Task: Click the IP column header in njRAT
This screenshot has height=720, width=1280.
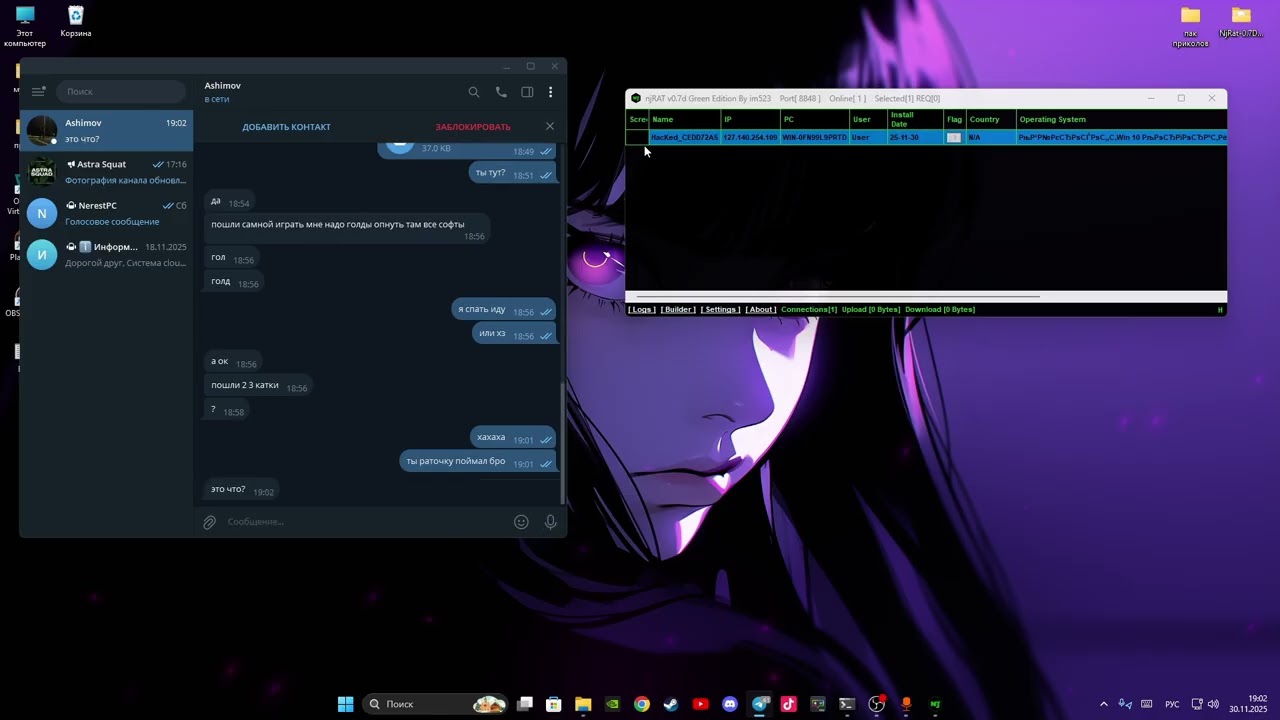Action: (x=750, y=119)
